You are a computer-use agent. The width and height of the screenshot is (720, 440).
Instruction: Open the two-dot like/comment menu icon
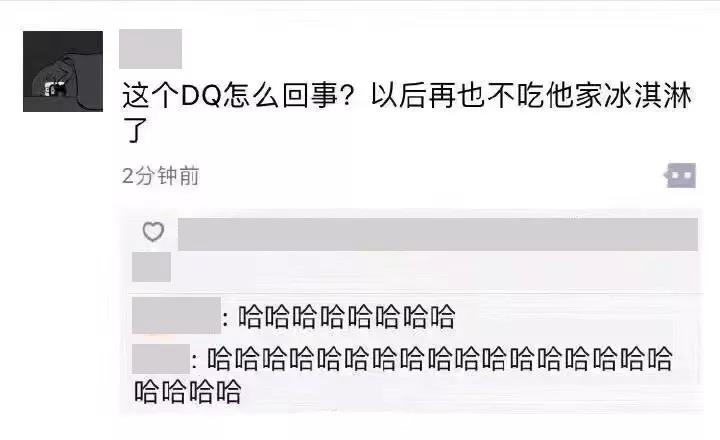pyautogui.click(x=680, y=175)
